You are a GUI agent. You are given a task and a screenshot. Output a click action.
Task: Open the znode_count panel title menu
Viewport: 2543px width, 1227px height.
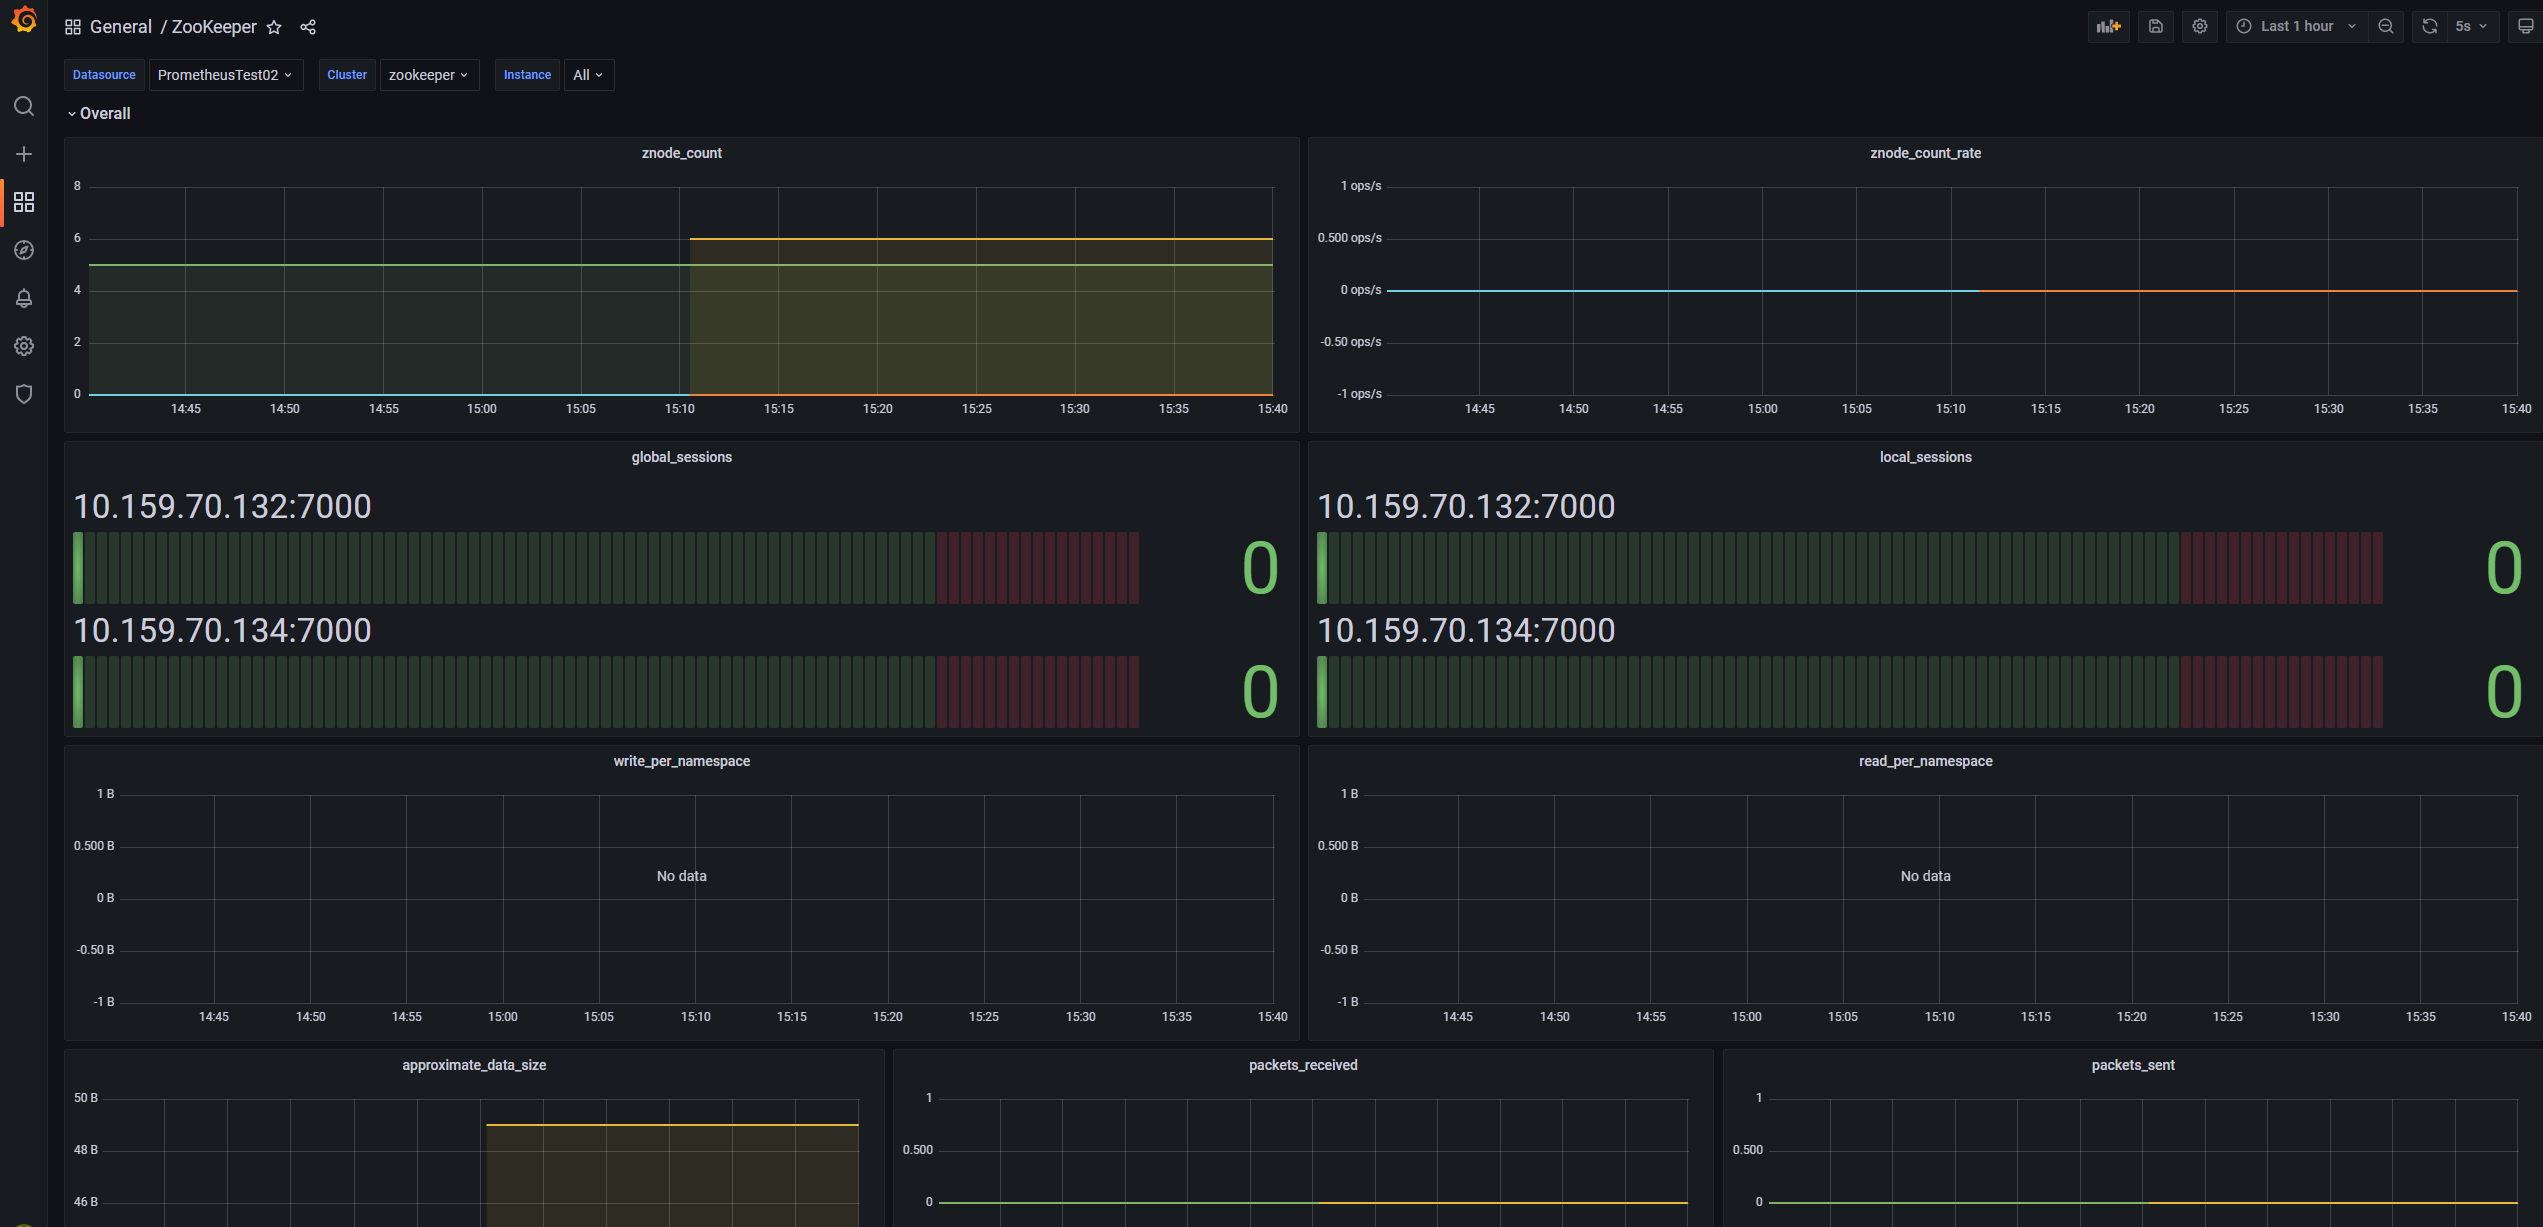(x=681, y=153)
